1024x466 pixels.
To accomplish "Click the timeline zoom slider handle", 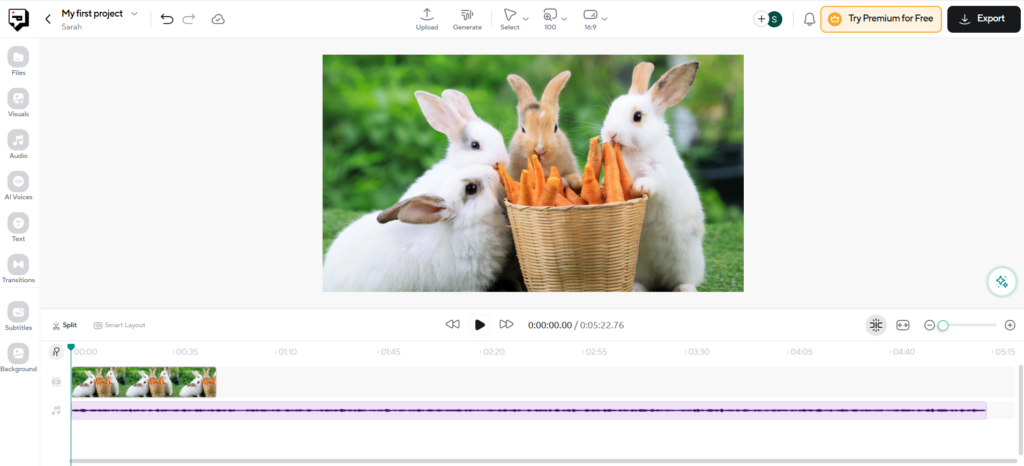I will pos(943,325).
